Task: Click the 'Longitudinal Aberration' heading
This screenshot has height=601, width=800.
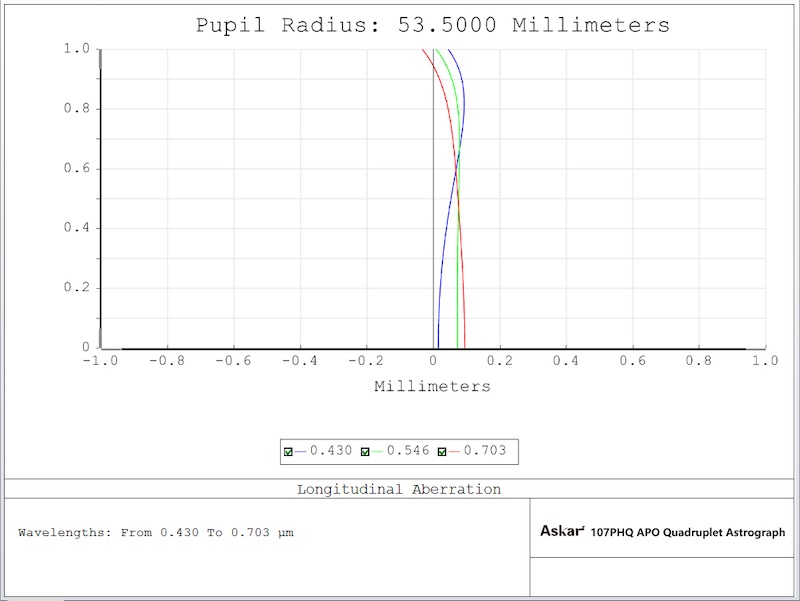Action: [399, 489]
